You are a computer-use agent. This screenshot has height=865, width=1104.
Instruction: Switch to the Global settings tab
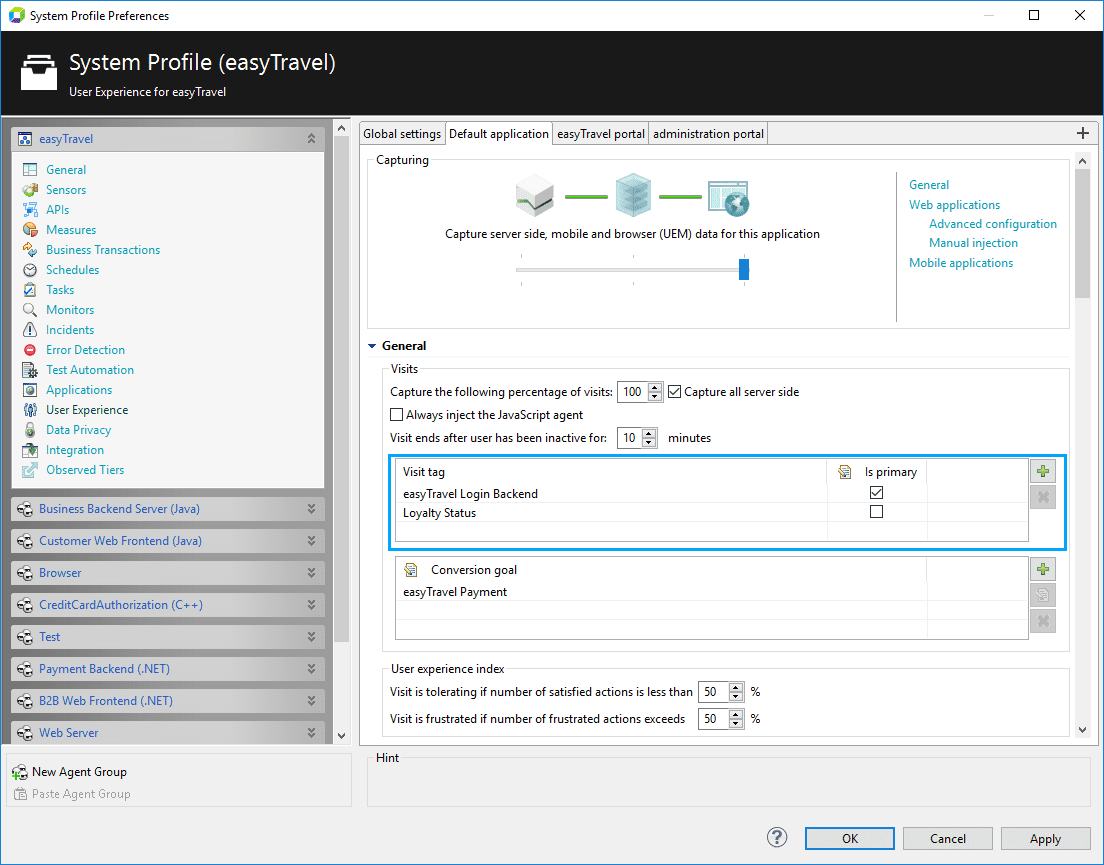pos(402,134)
